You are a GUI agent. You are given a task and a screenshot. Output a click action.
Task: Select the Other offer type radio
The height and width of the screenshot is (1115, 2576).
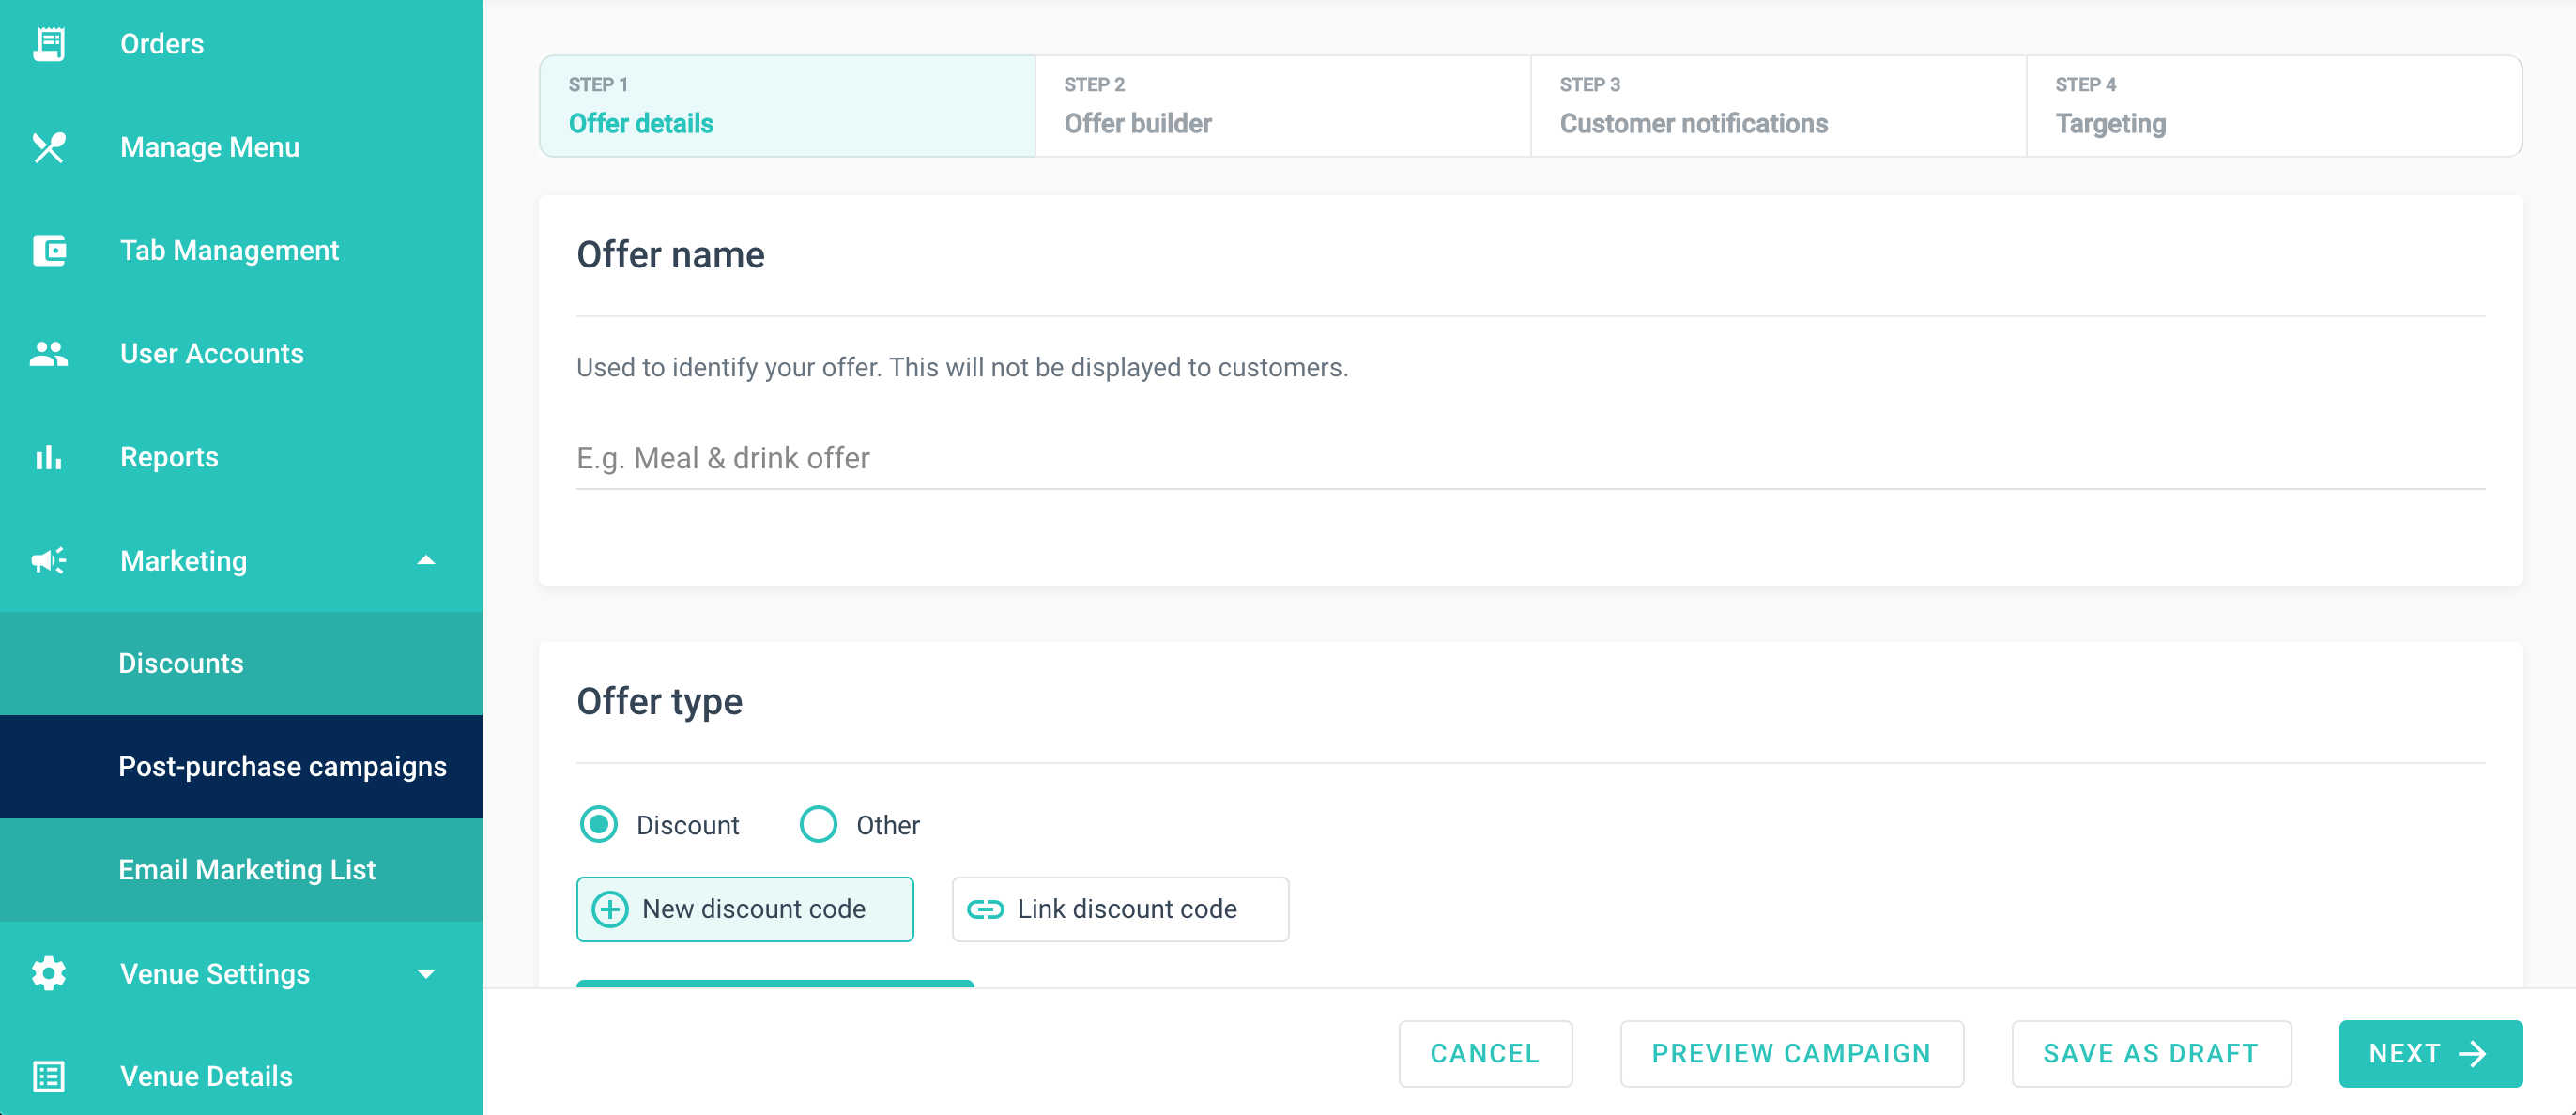coord(818,825)
